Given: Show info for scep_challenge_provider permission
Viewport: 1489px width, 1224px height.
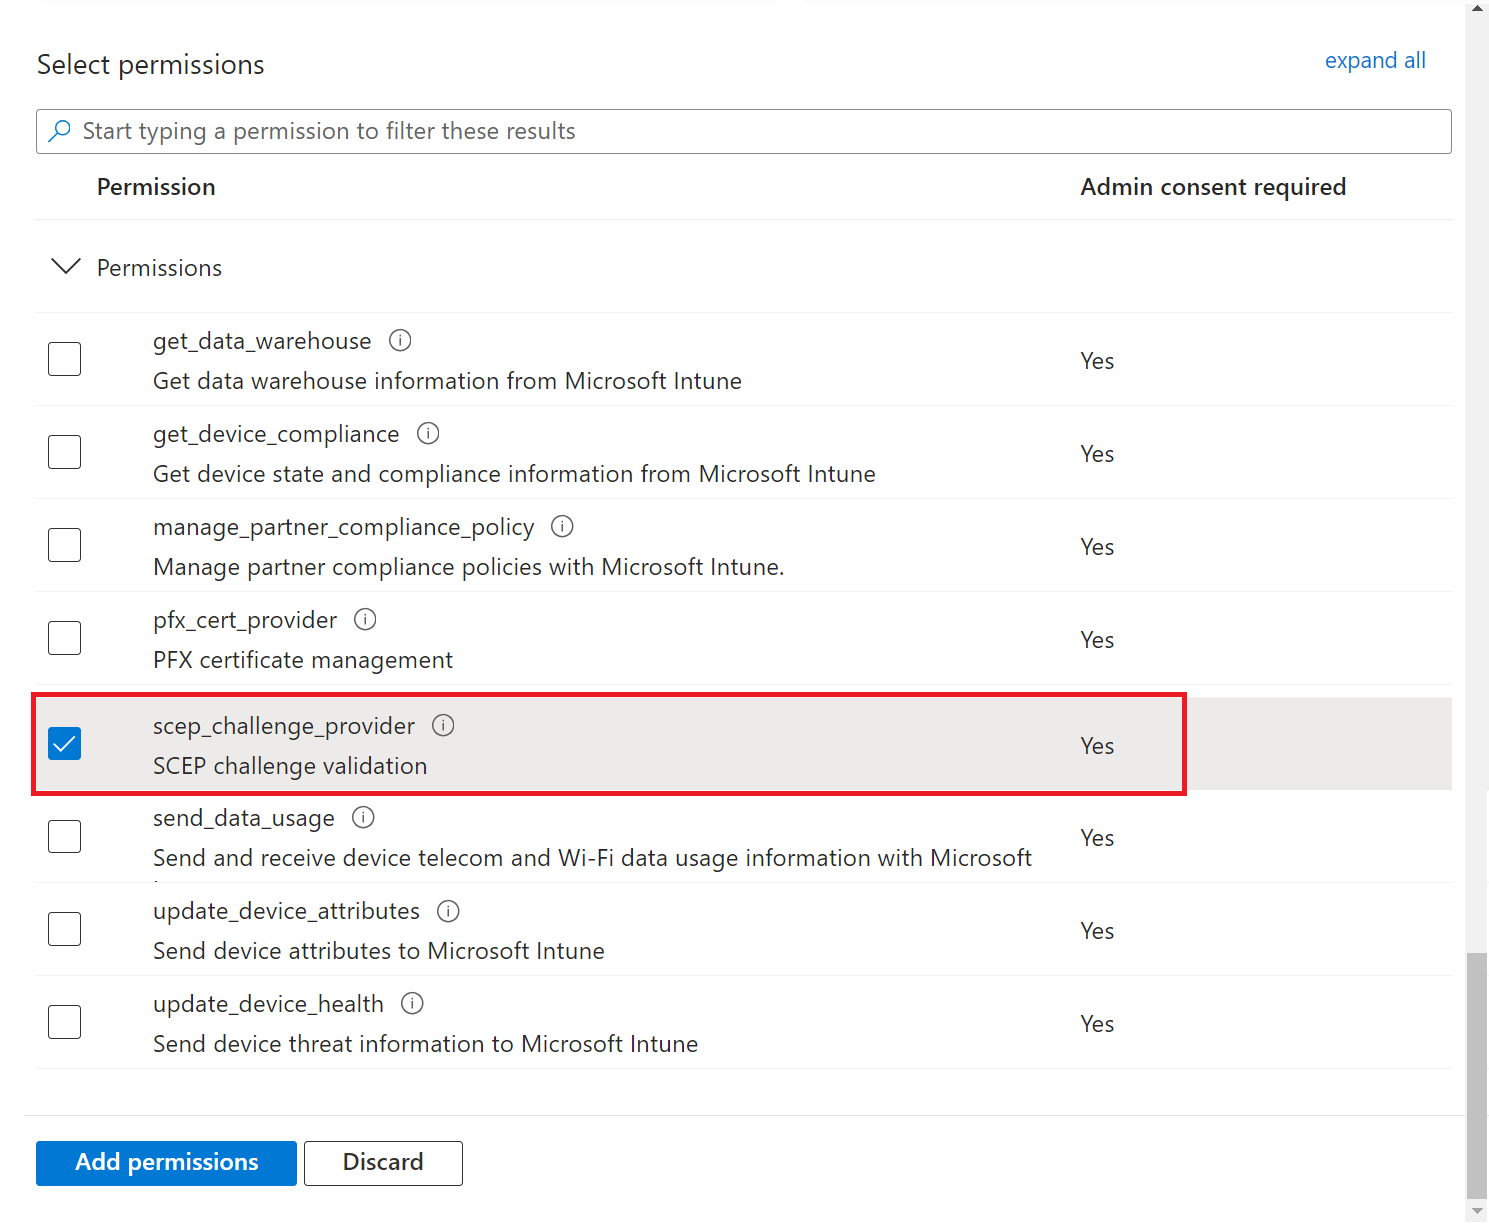Looking at the screenshot, I should [x=443, y=726].
